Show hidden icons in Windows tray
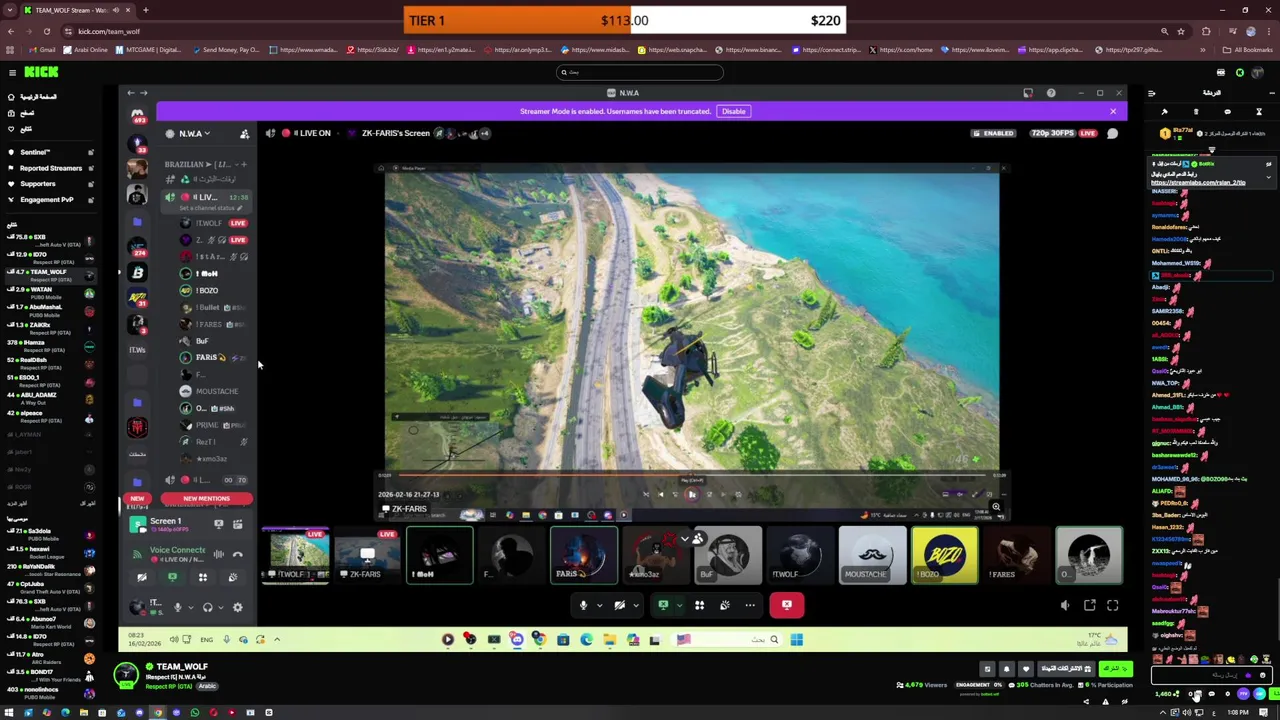This screenshot has width=1280, height=720. click(x=1163, y=713)
